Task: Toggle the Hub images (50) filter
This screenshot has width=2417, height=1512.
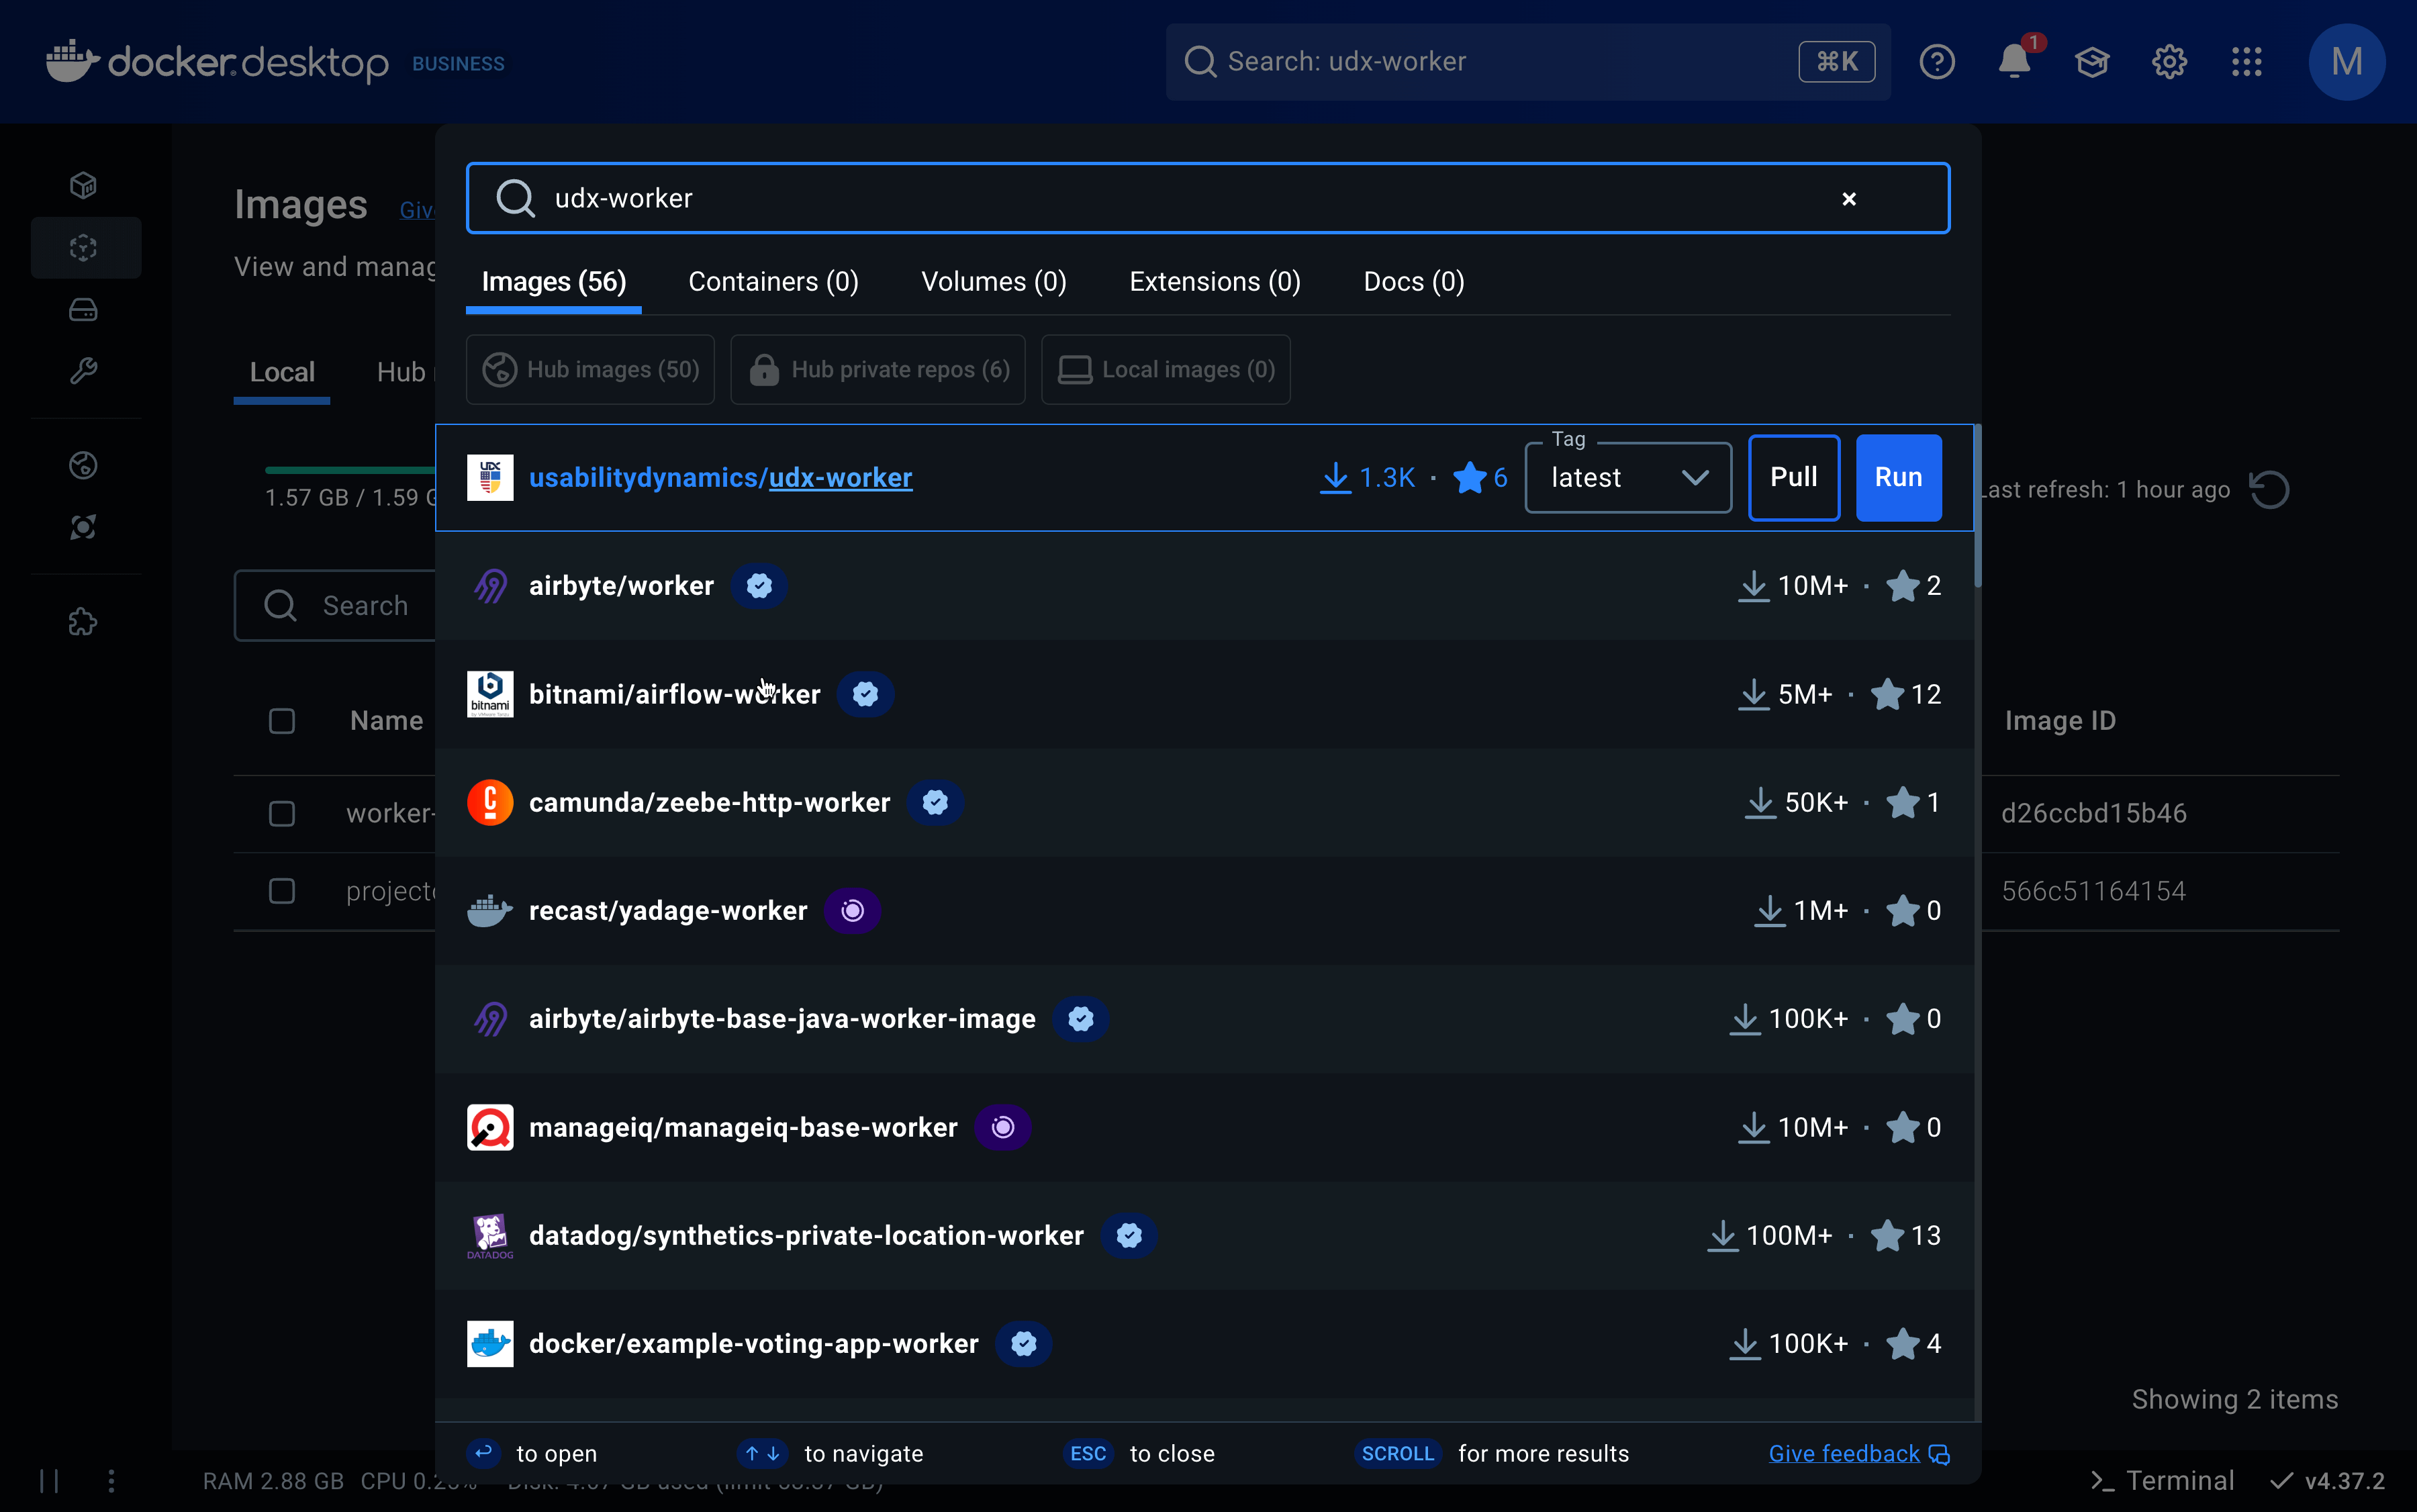Action: tap(590, 369)
